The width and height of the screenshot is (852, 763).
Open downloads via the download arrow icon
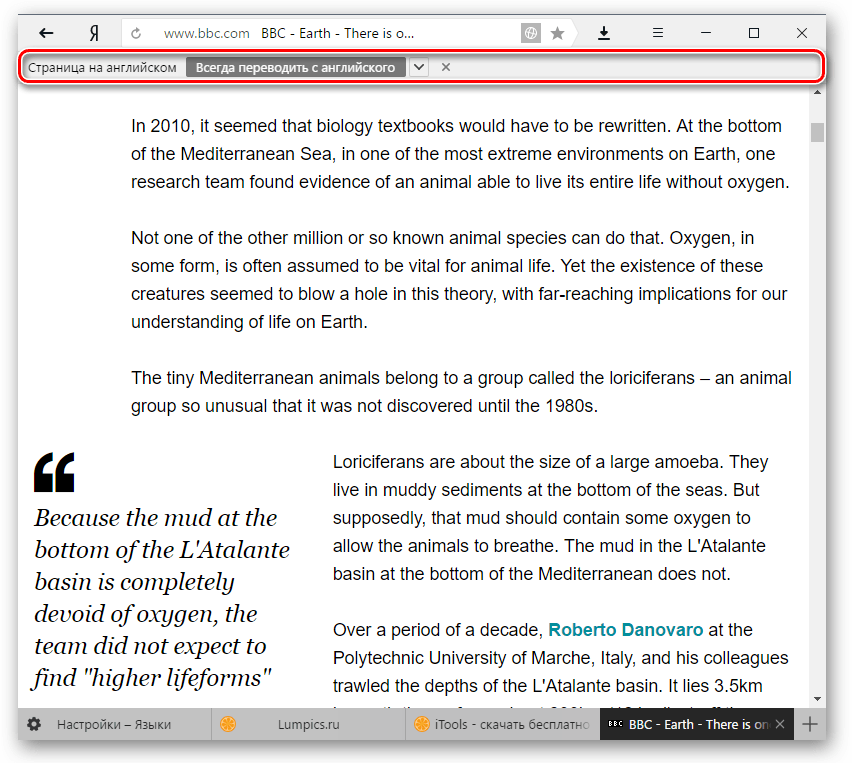pos(604,34)
